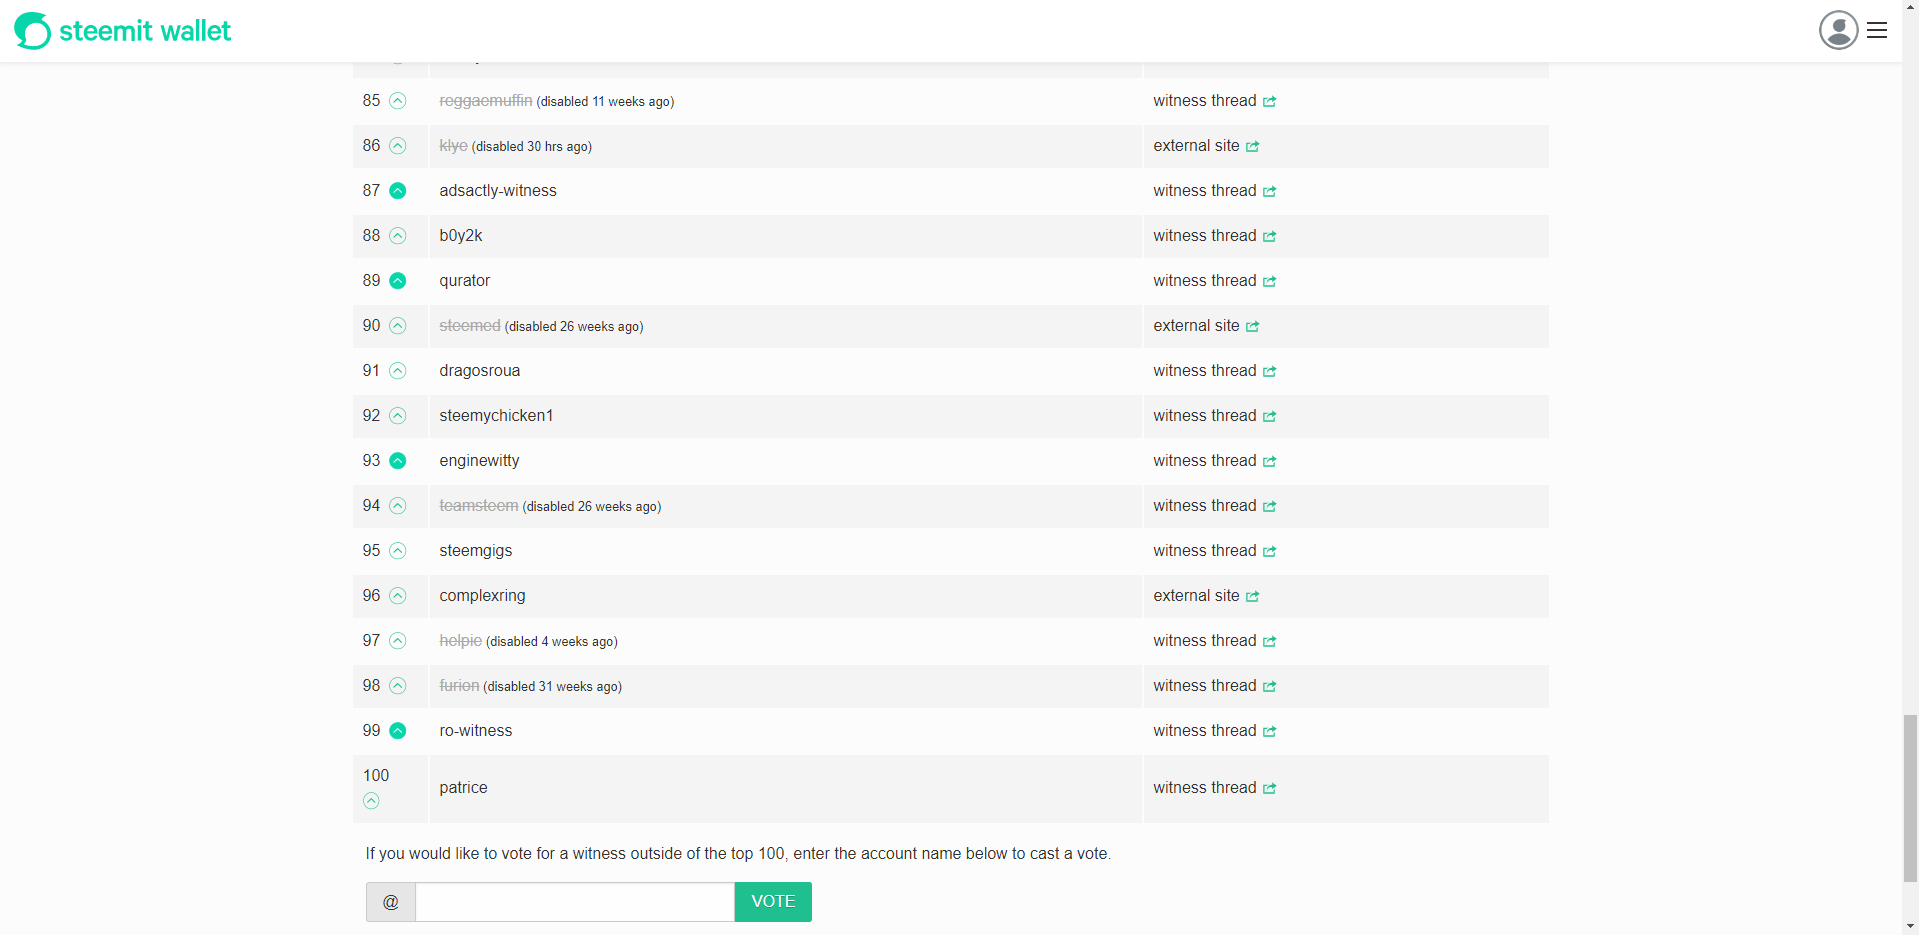Toggle vote for ro-witness
This screenshot has height=935, width=1919.
point(398,731)
